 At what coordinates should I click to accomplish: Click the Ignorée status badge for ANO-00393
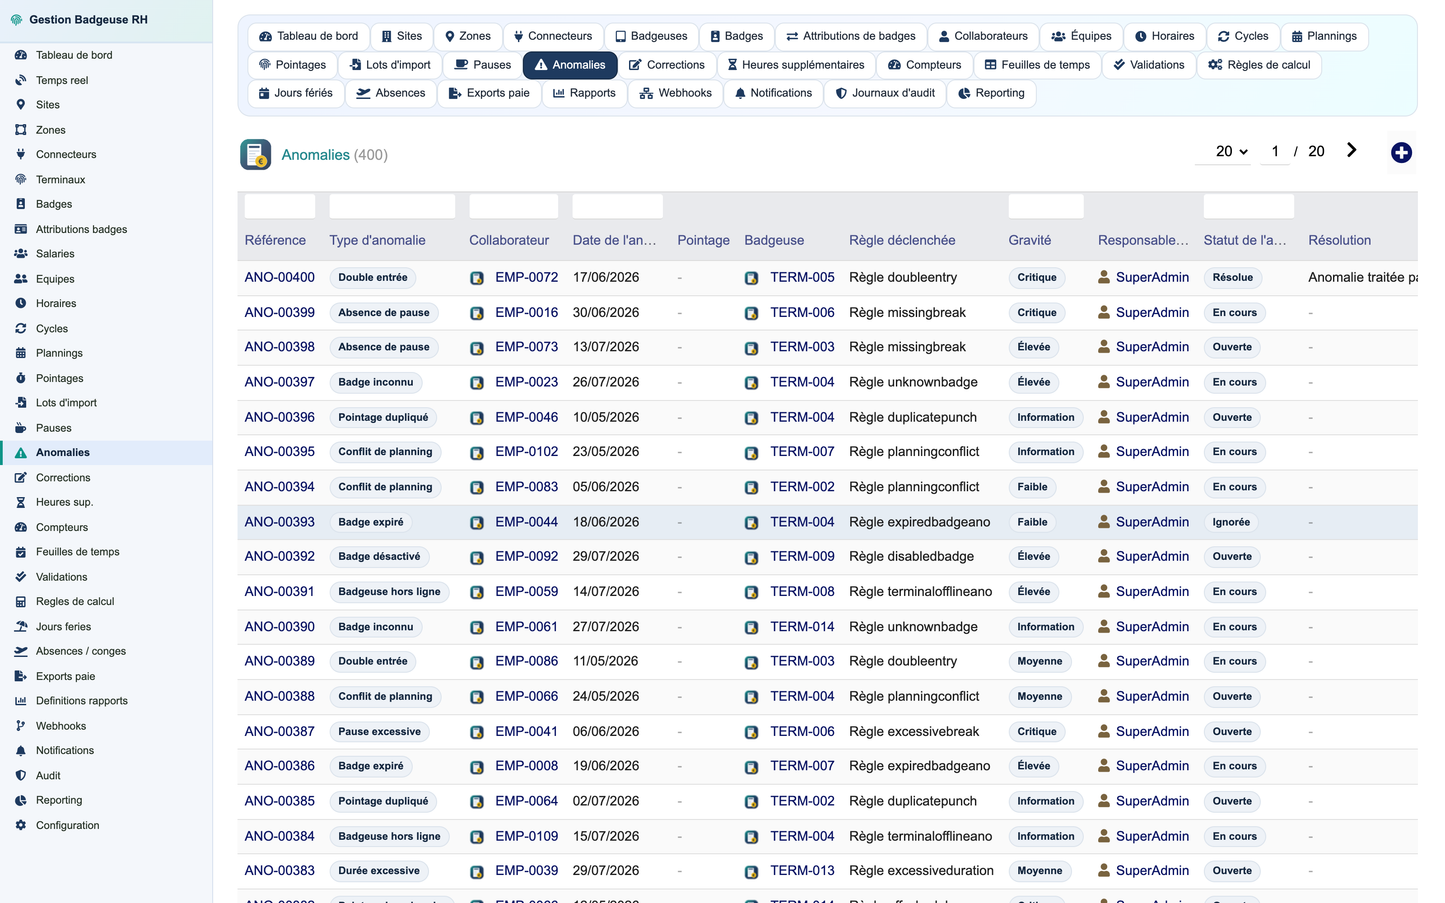click(1232, 522)
